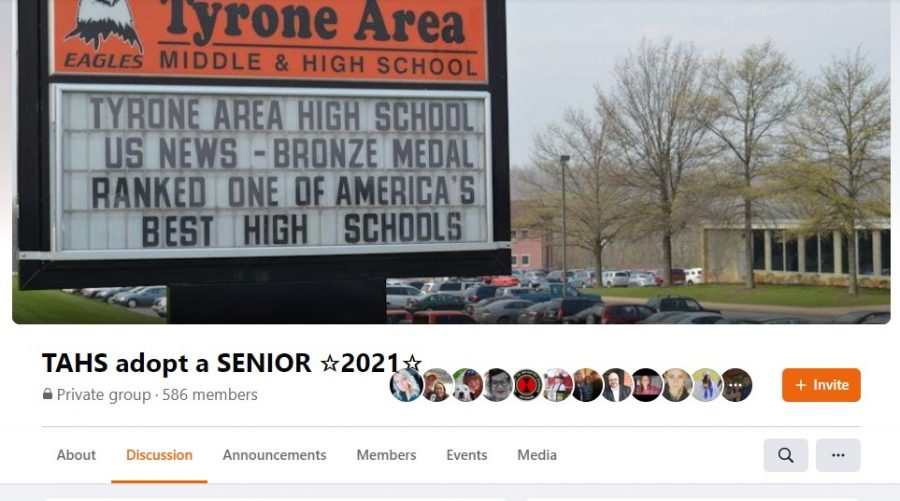The width and height of the screenshot is (900, 501).
Task: Switch to the About tab
Action: [76, 455]
